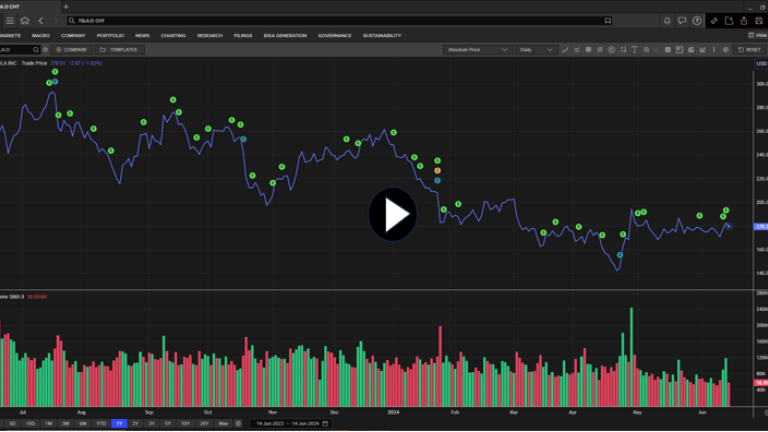Switch range to YTD
Screen dimensions: 768x432
click(x=101, y=423)
